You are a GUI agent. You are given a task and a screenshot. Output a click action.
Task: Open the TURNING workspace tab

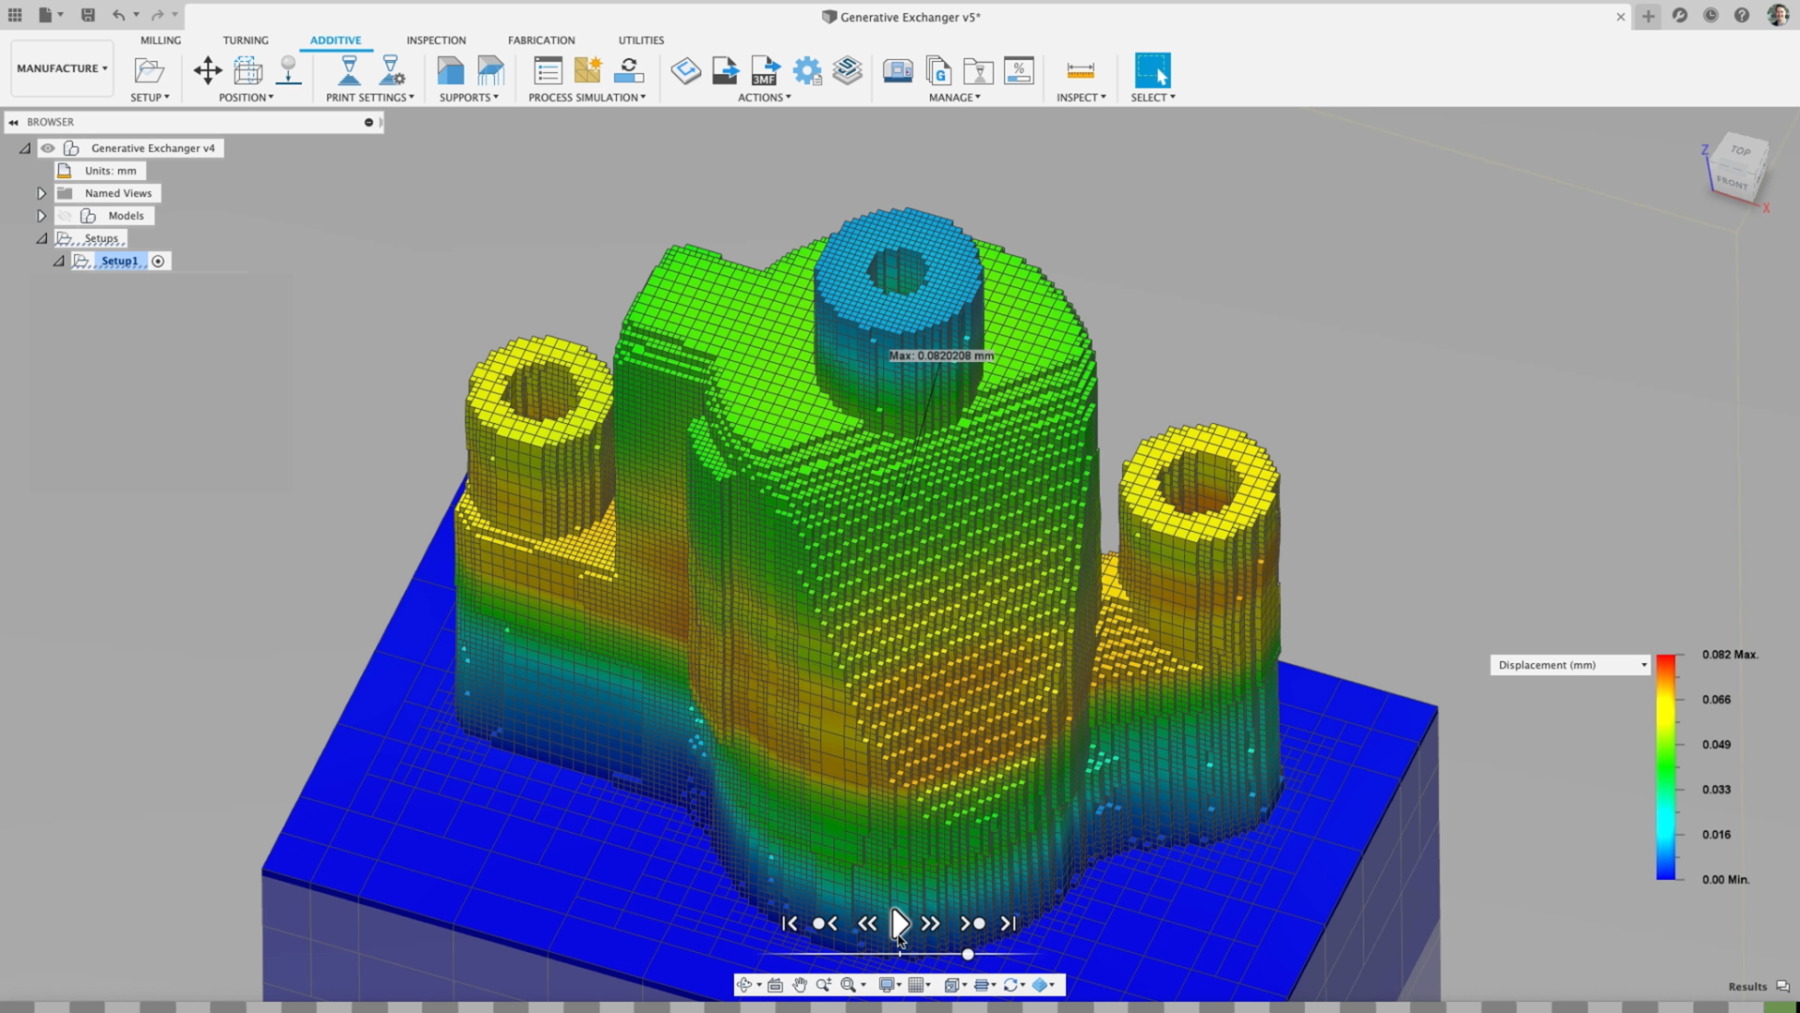245,40
